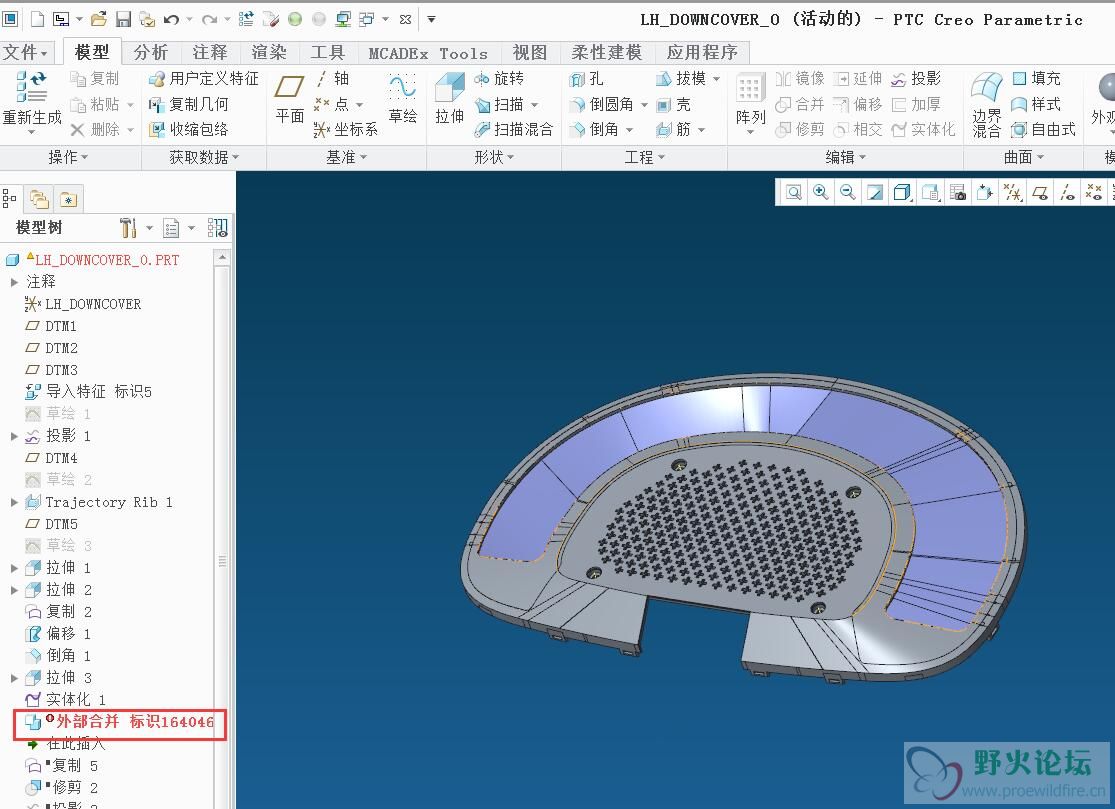Toggle datum plane display in view toolbar
Viewport: 1115px width, 809px height.
[x=1040, y=192]
